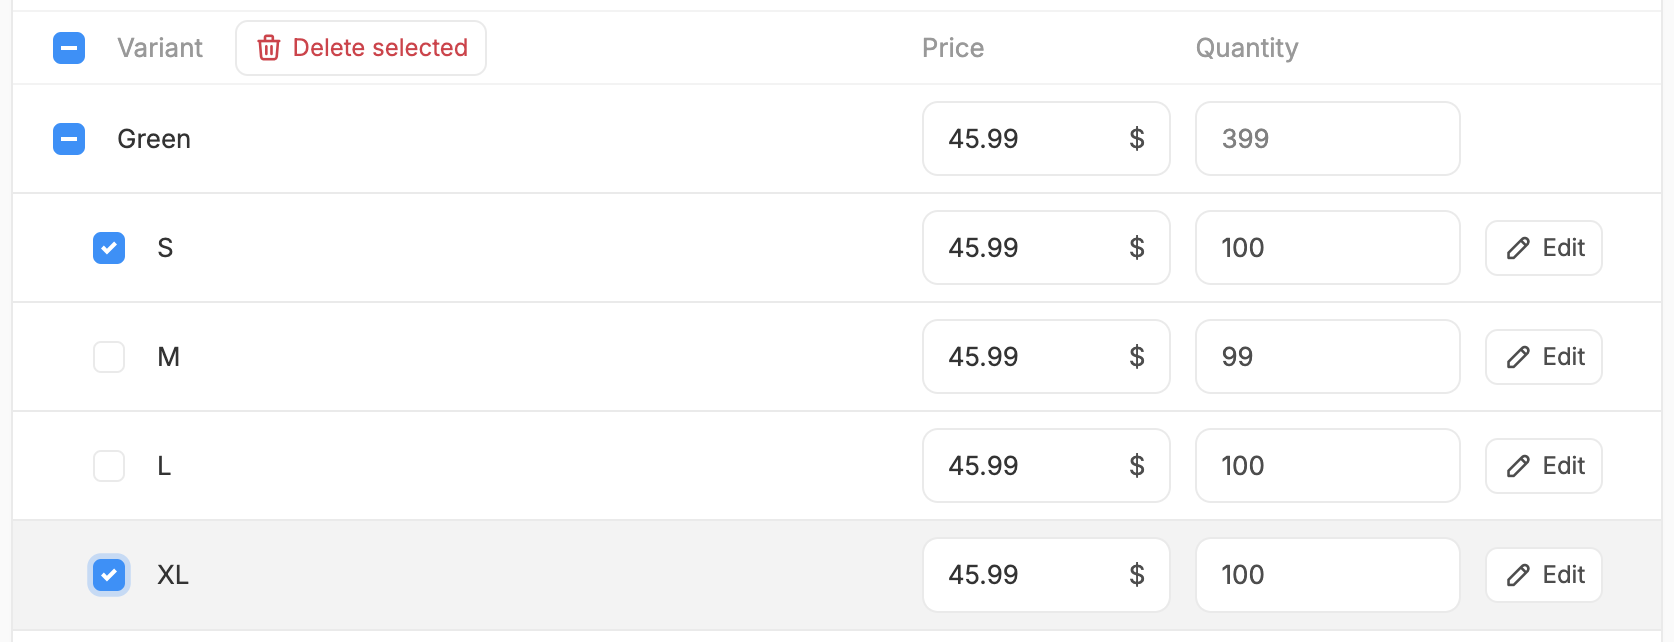Click the M quantity field showing 99
The width and height of the screenshot is (1674, 642).
(x=1327, y=357)
